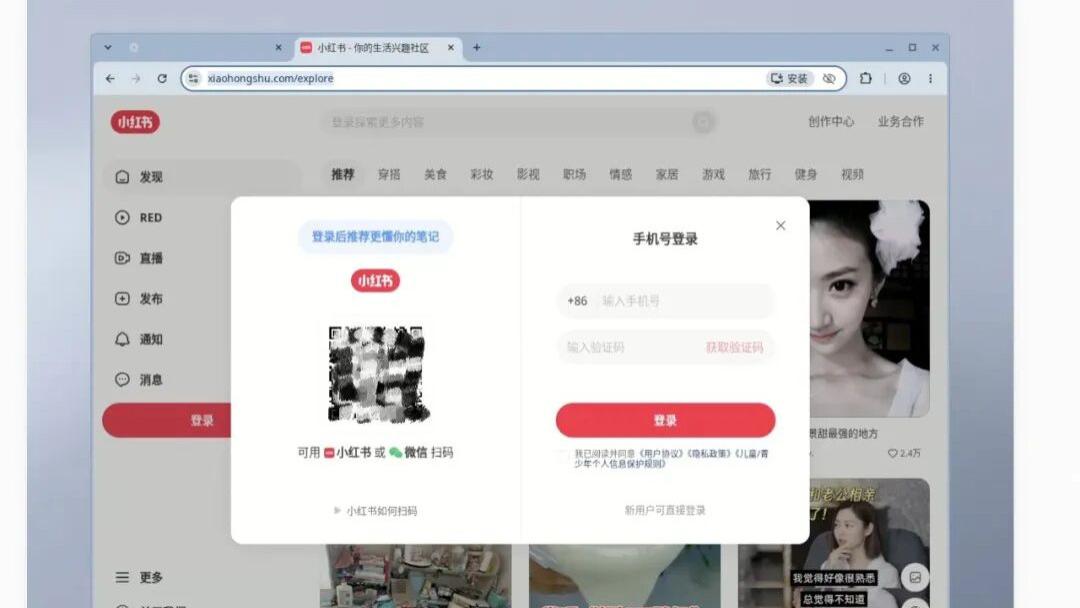Select the 穿搭 category tab
Image resolution: width=1080 pixels, height=608 pixels.
[389, 174]
